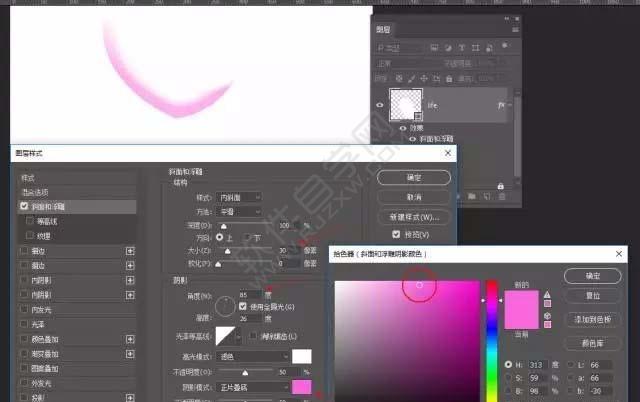Click plus icon beside 渐变叠加
640x402 pixels.
pyautogui.click(x=130, y=354)
